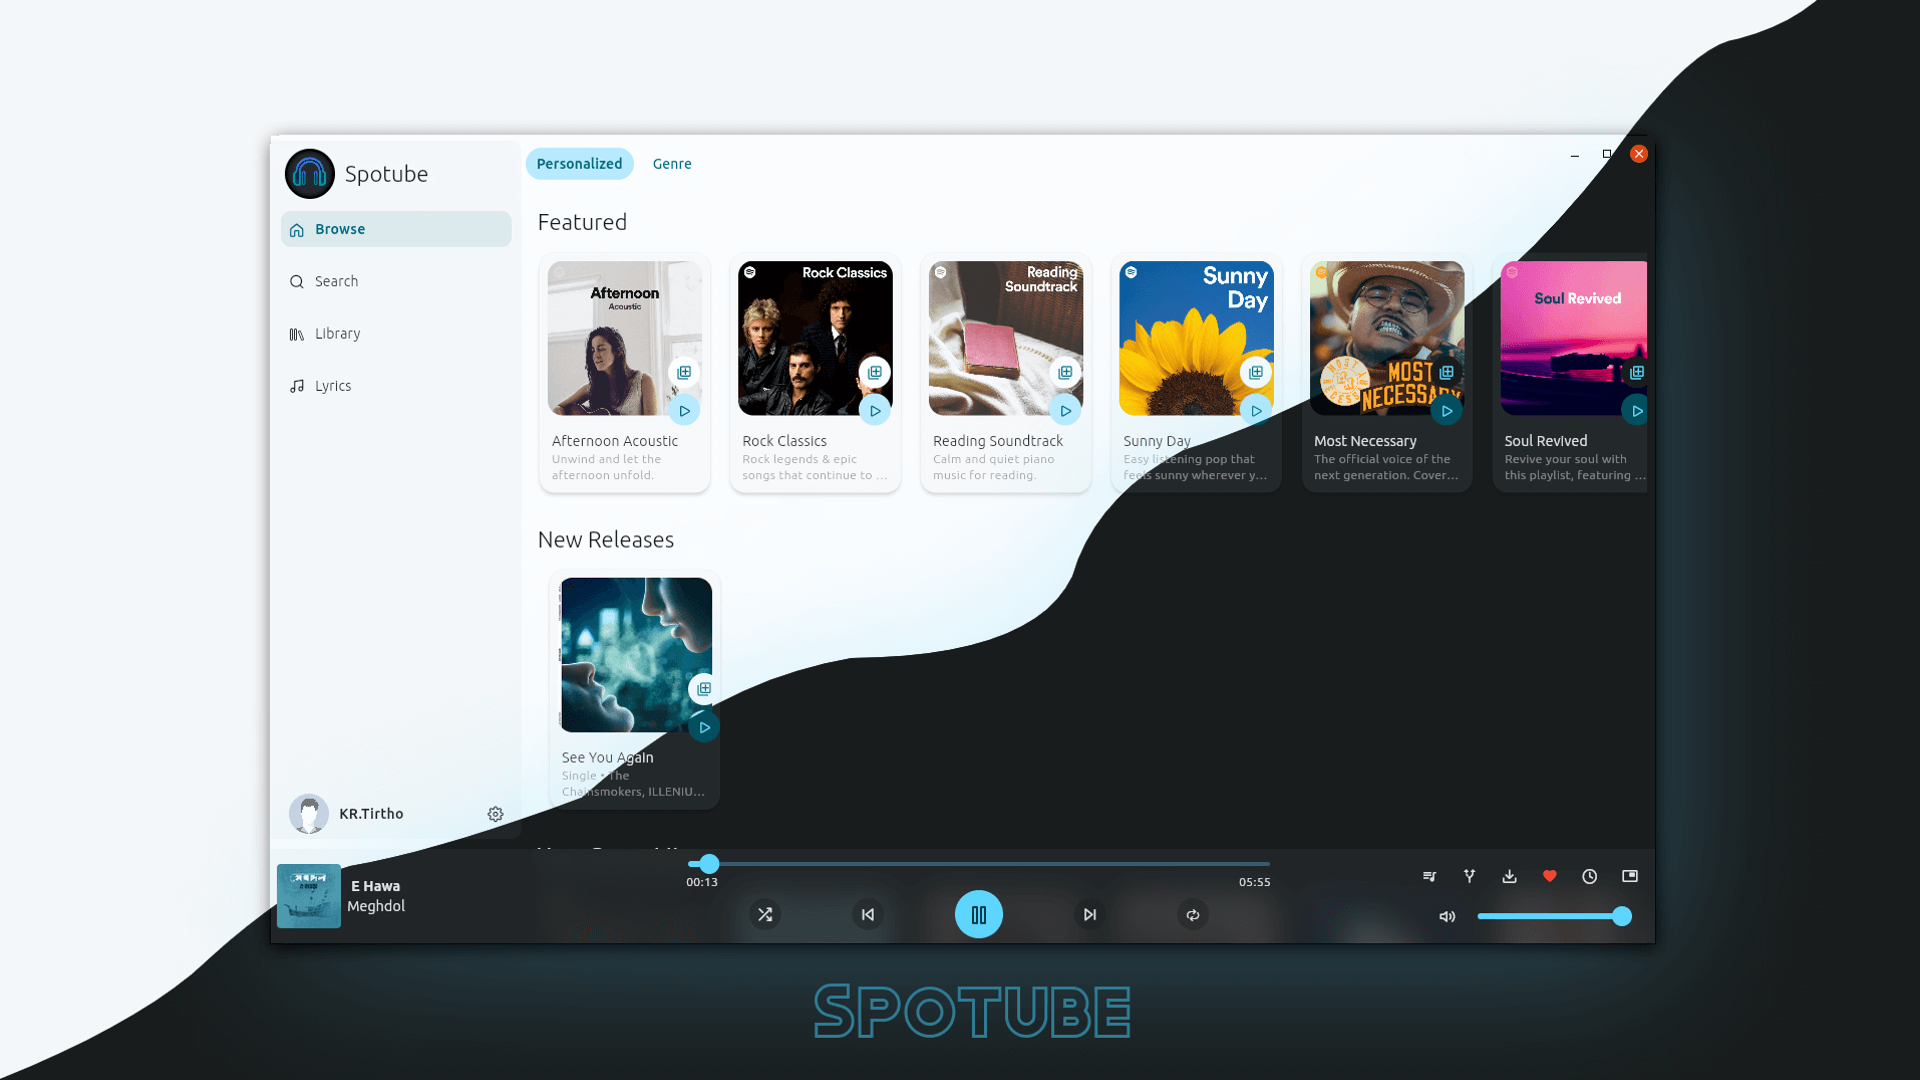Click the pause button to stop playback
This screenshot has height=1080, width=1920.
click(x=978, y=914)
